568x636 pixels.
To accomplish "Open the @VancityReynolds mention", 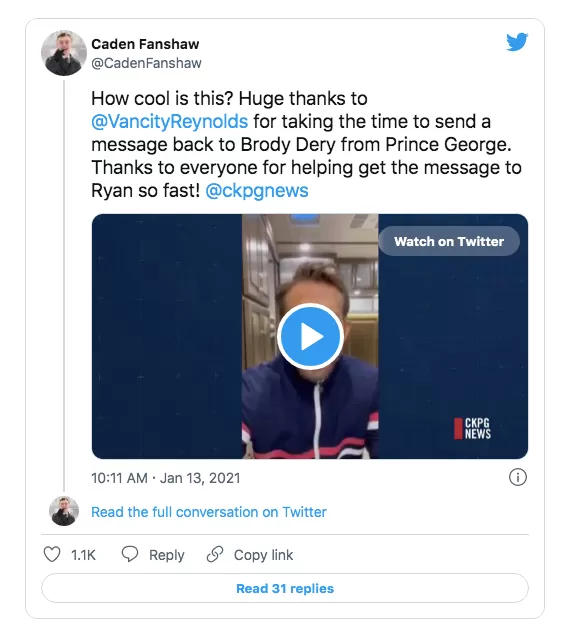I will click(170, 121).
